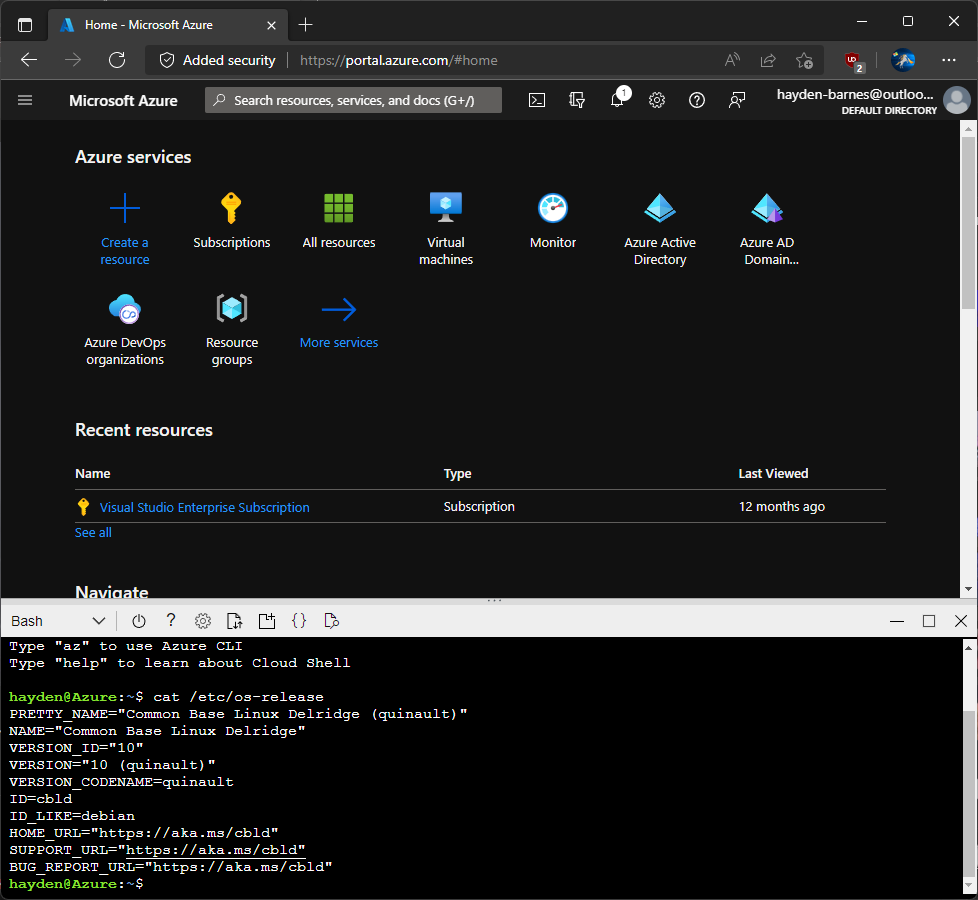Click the search resources input field
Screen dimensions: 978x900
point(354,100)
